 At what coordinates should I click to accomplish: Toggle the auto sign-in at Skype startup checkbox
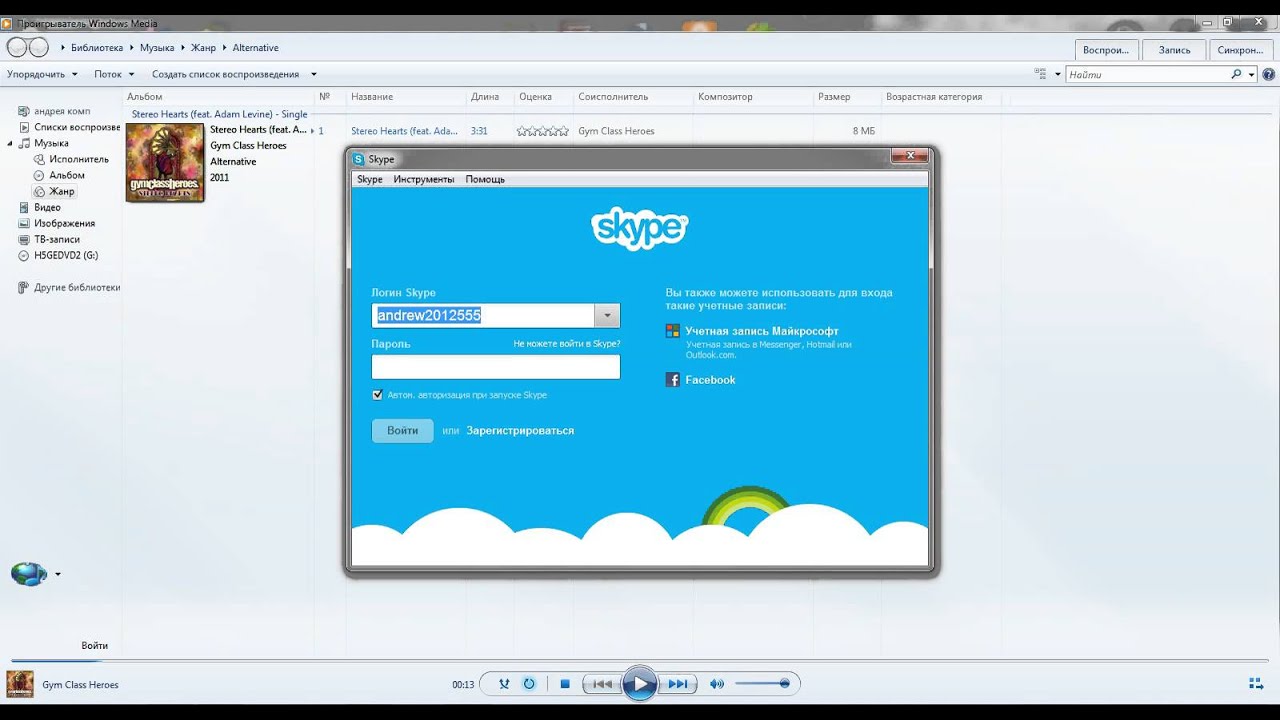click(x=377, y=395)
